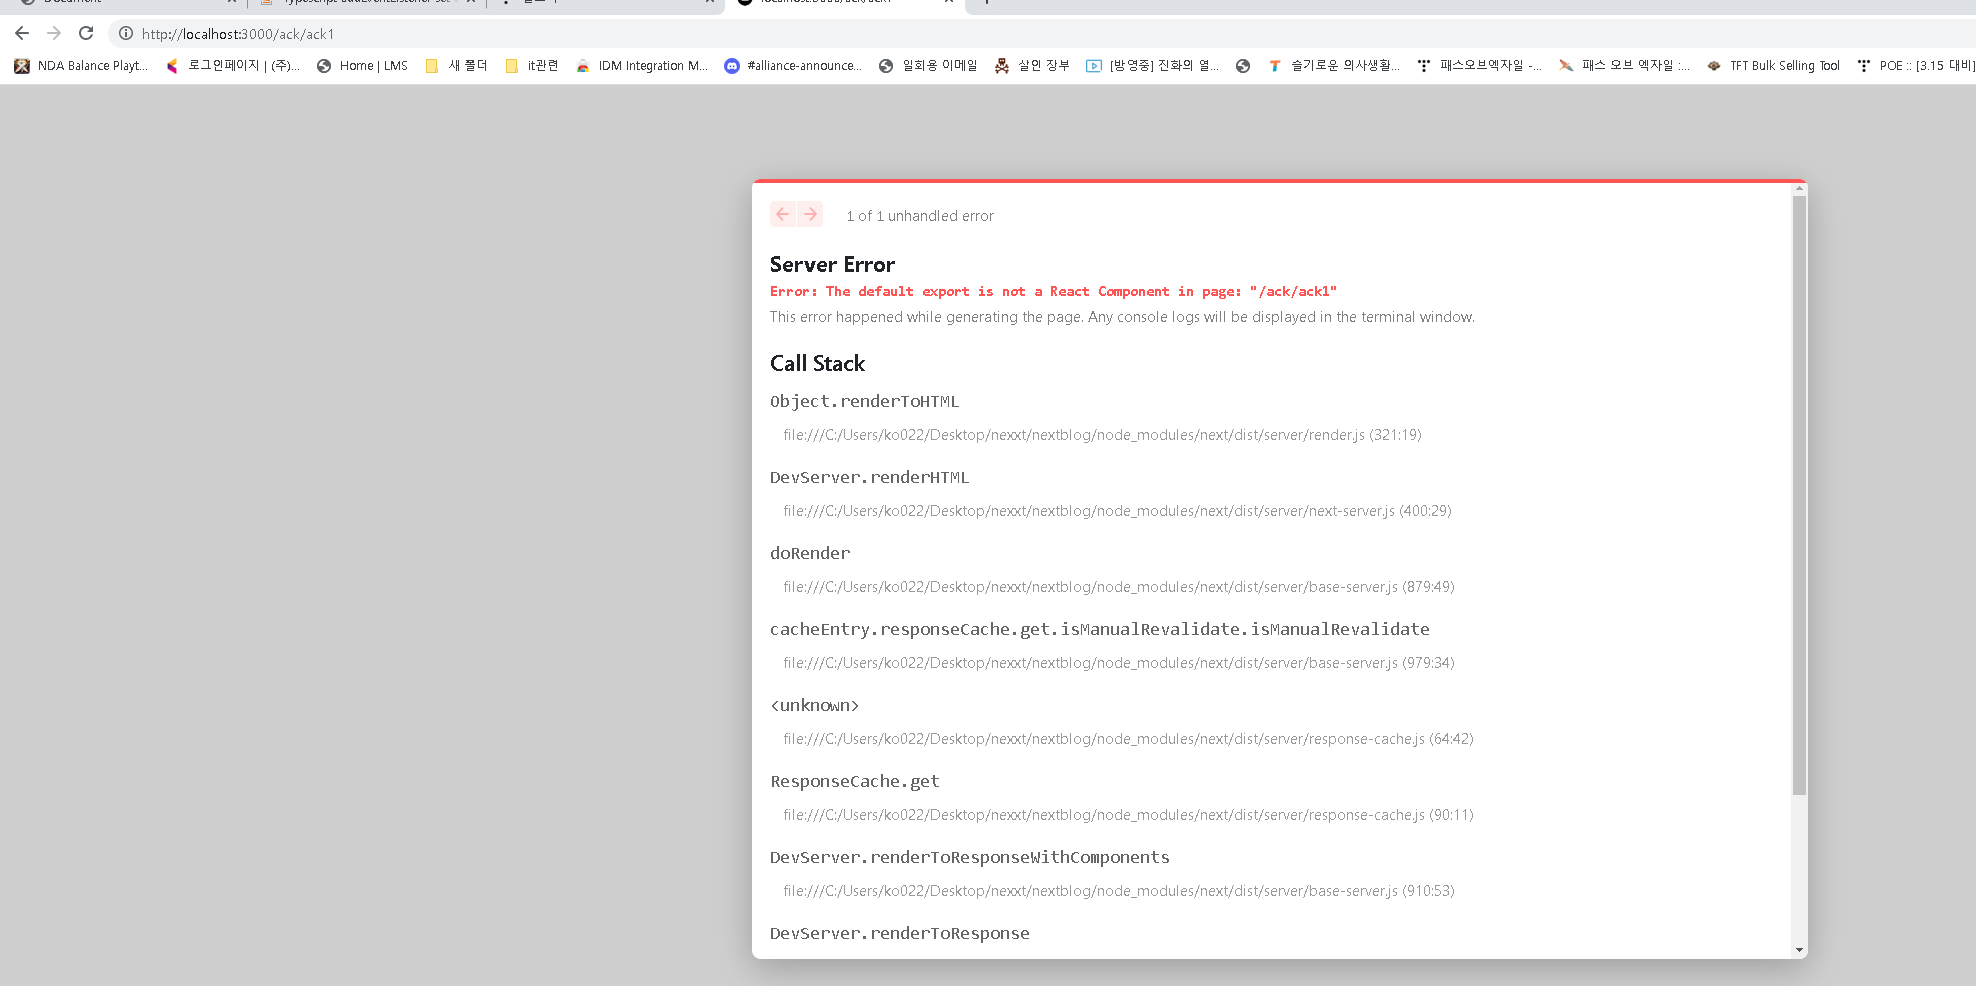Open the response-cache.js (90:11) file path
The image size is (1976, 986).
1128,815
